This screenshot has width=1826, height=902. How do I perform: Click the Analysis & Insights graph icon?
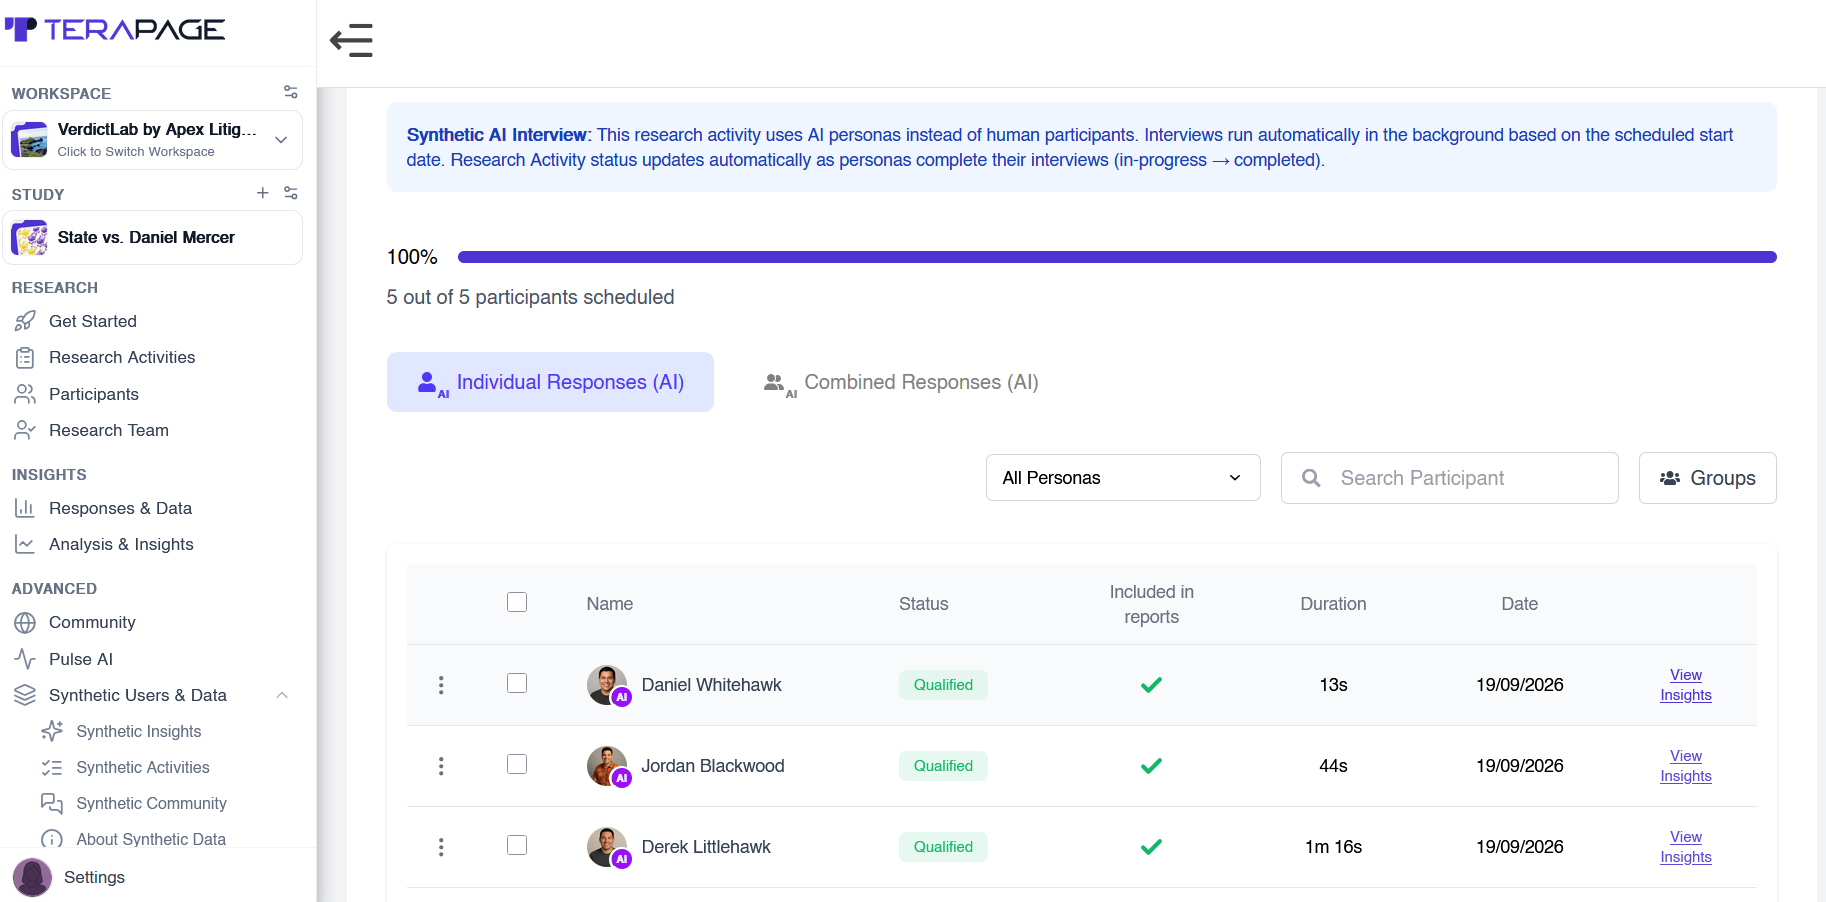click(25, 544)
